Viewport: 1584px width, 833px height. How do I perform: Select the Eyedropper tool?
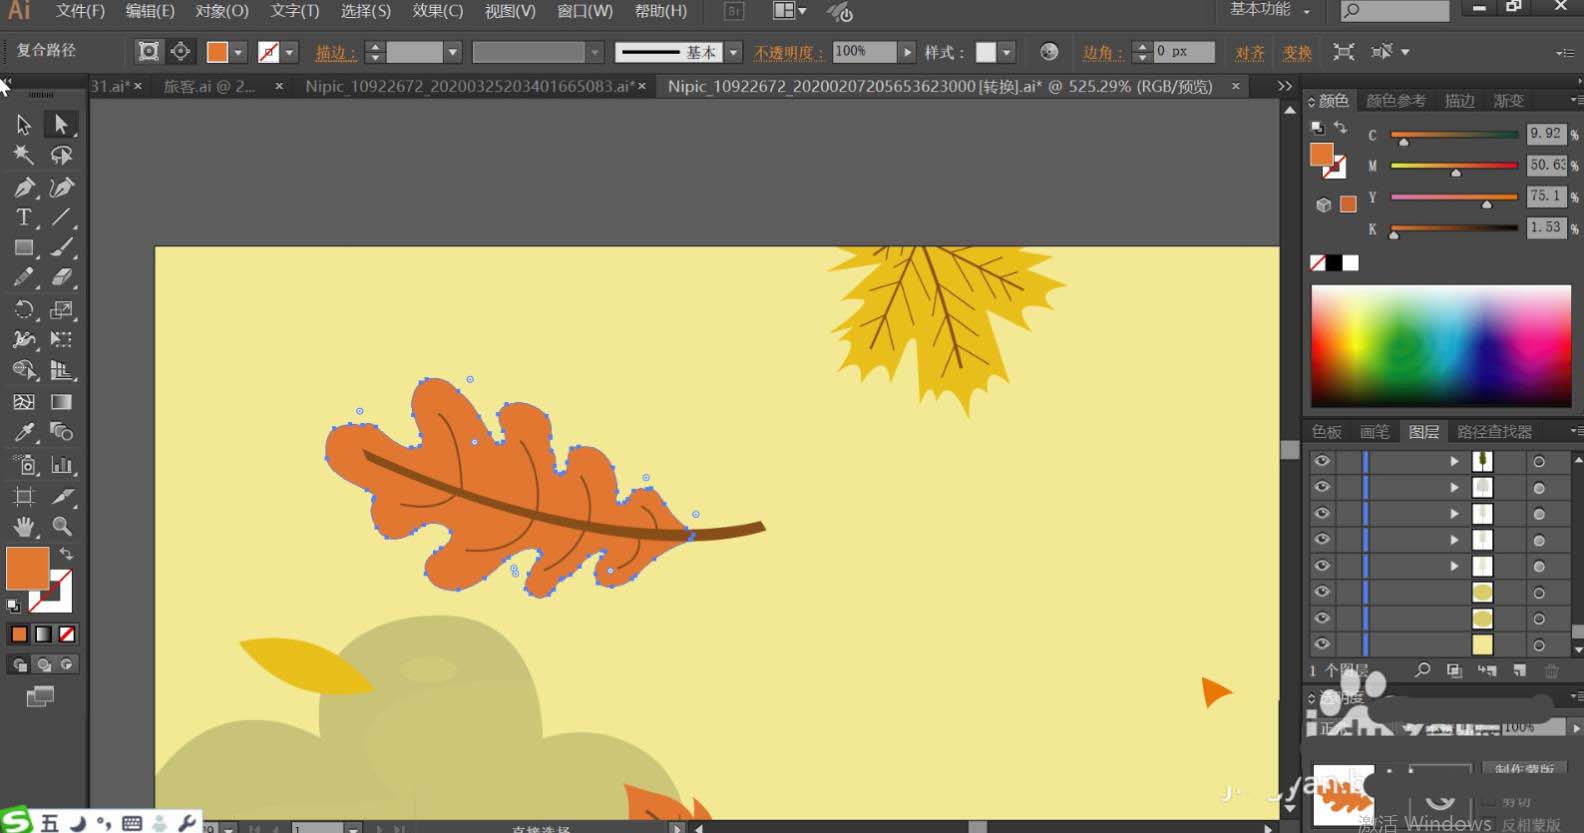23,432
